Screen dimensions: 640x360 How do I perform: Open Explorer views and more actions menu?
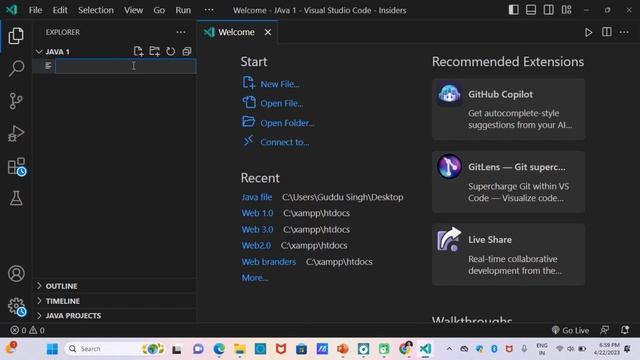pyautogui.click(x=181, y=32)
